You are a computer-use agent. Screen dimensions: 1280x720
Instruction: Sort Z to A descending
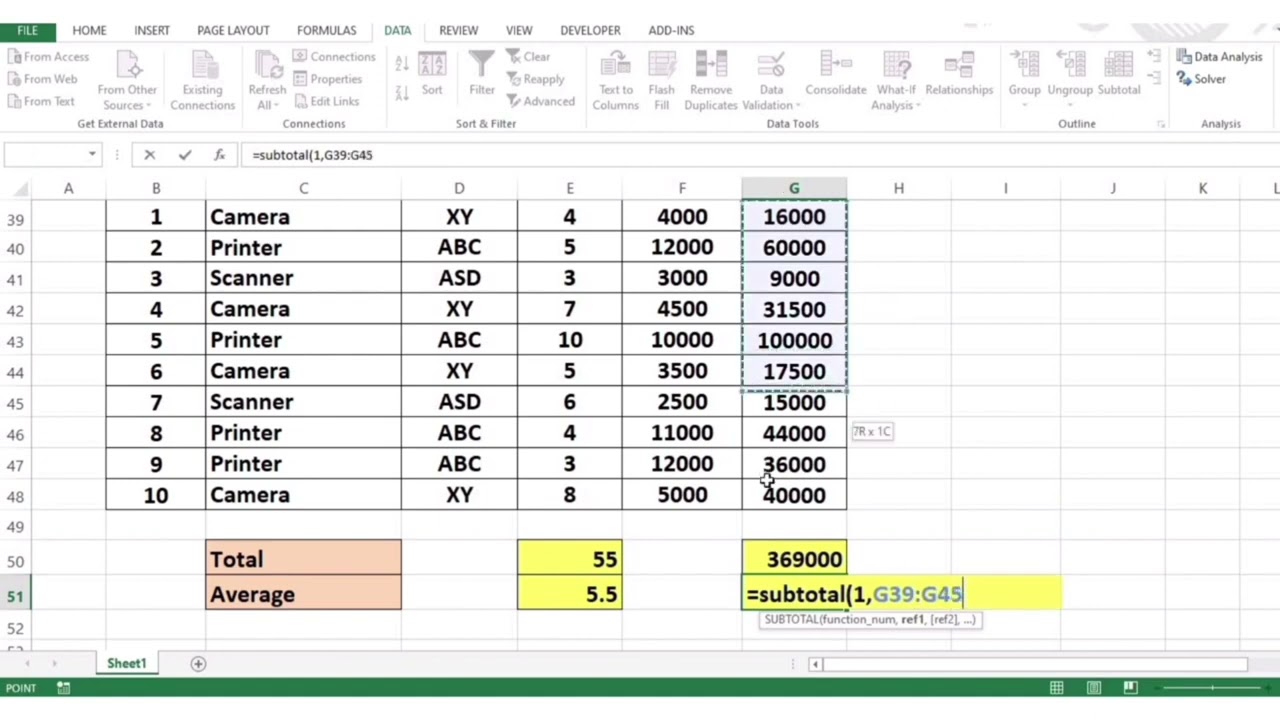(x=402, y=93)
